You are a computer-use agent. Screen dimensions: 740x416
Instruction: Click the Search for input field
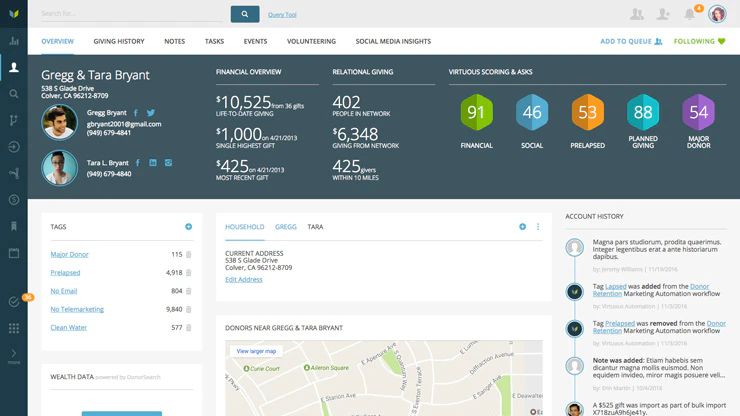click(131, 14)
